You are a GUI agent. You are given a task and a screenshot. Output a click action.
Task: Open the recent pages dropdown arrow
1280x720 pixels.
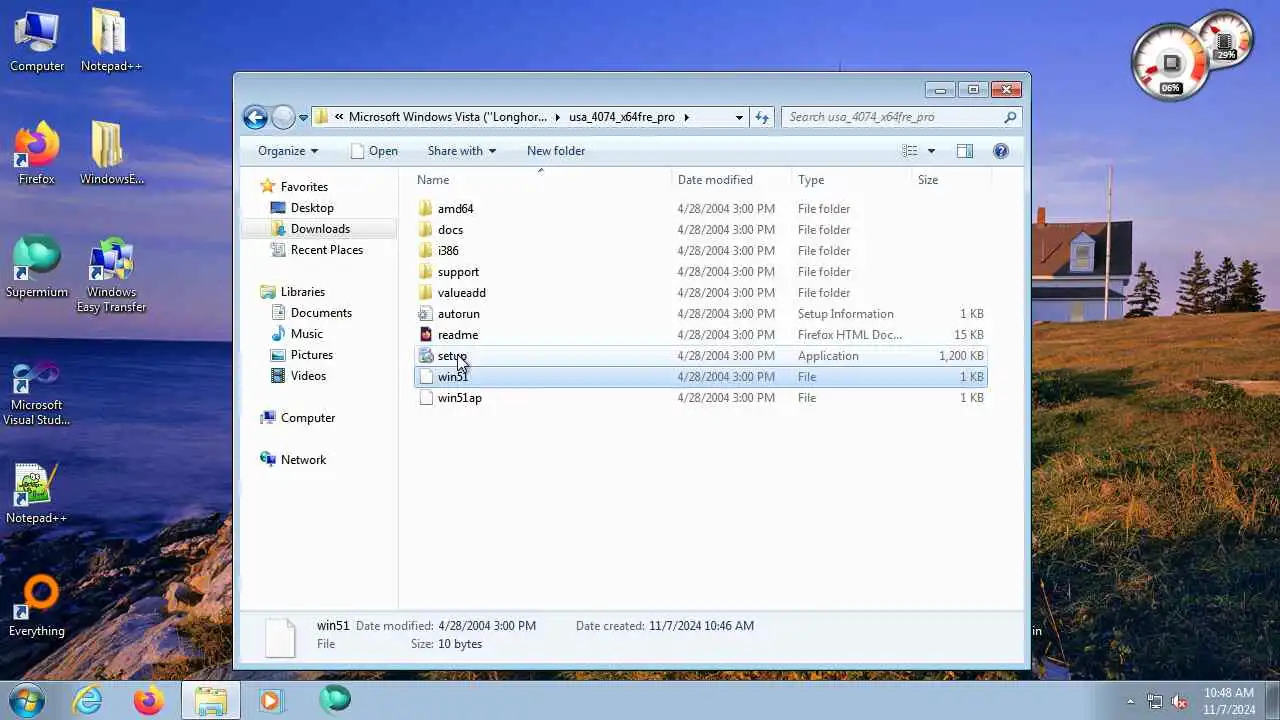coord(303,118)
